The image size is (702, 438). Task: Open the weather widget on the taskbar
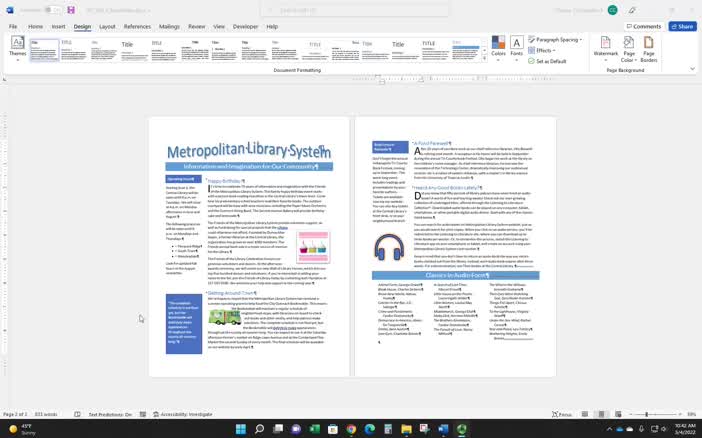[21, 429]
